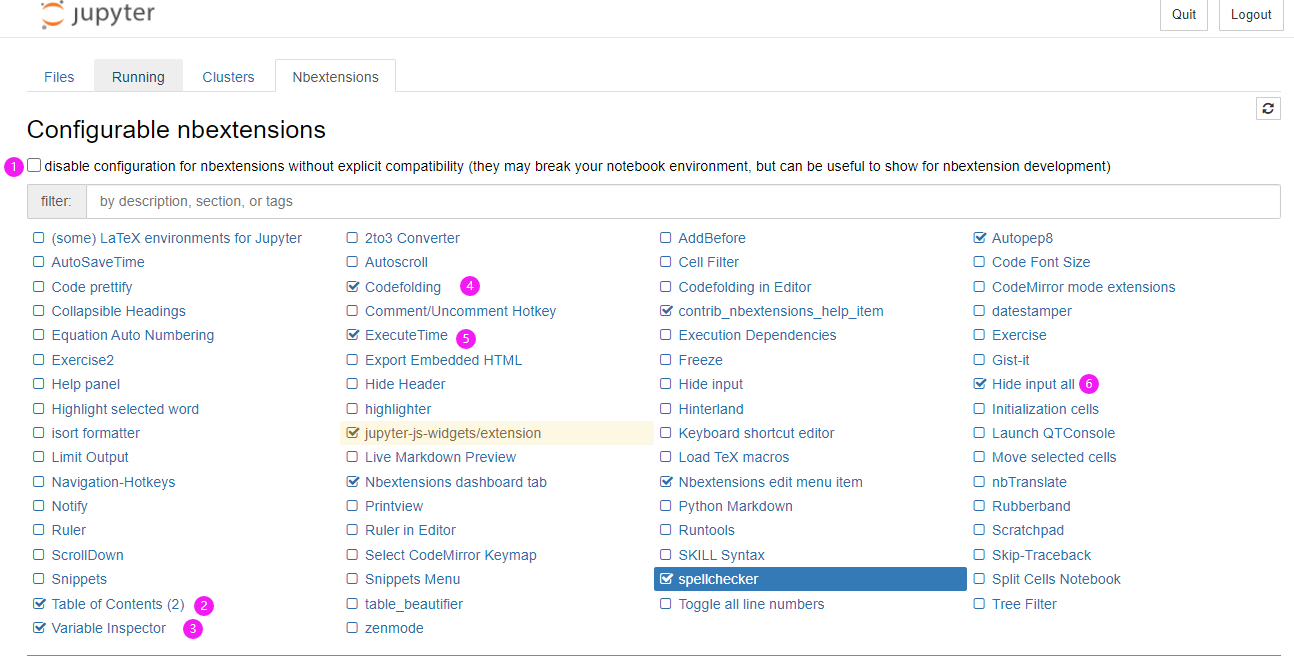Click the Logout button
This screenshot has height=657, width=1294.
[1251, 15]
